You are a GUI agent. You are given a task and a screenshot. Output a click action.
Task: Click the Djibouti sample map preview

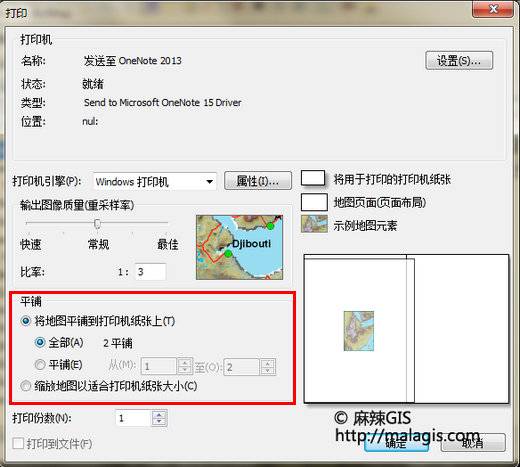click(x=239, y=247)
